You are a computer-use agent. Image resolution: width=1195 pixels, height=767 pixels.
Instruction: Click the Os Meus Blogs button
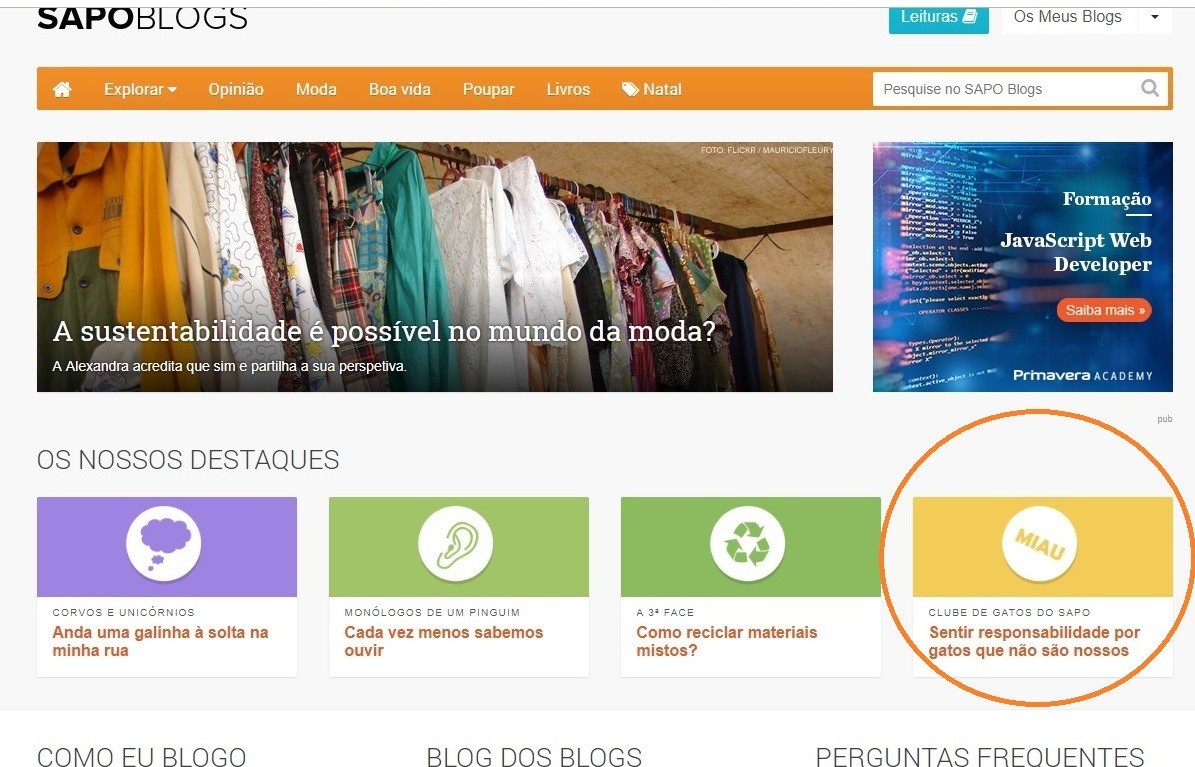pyautogui.click(x=1067, y=17)
